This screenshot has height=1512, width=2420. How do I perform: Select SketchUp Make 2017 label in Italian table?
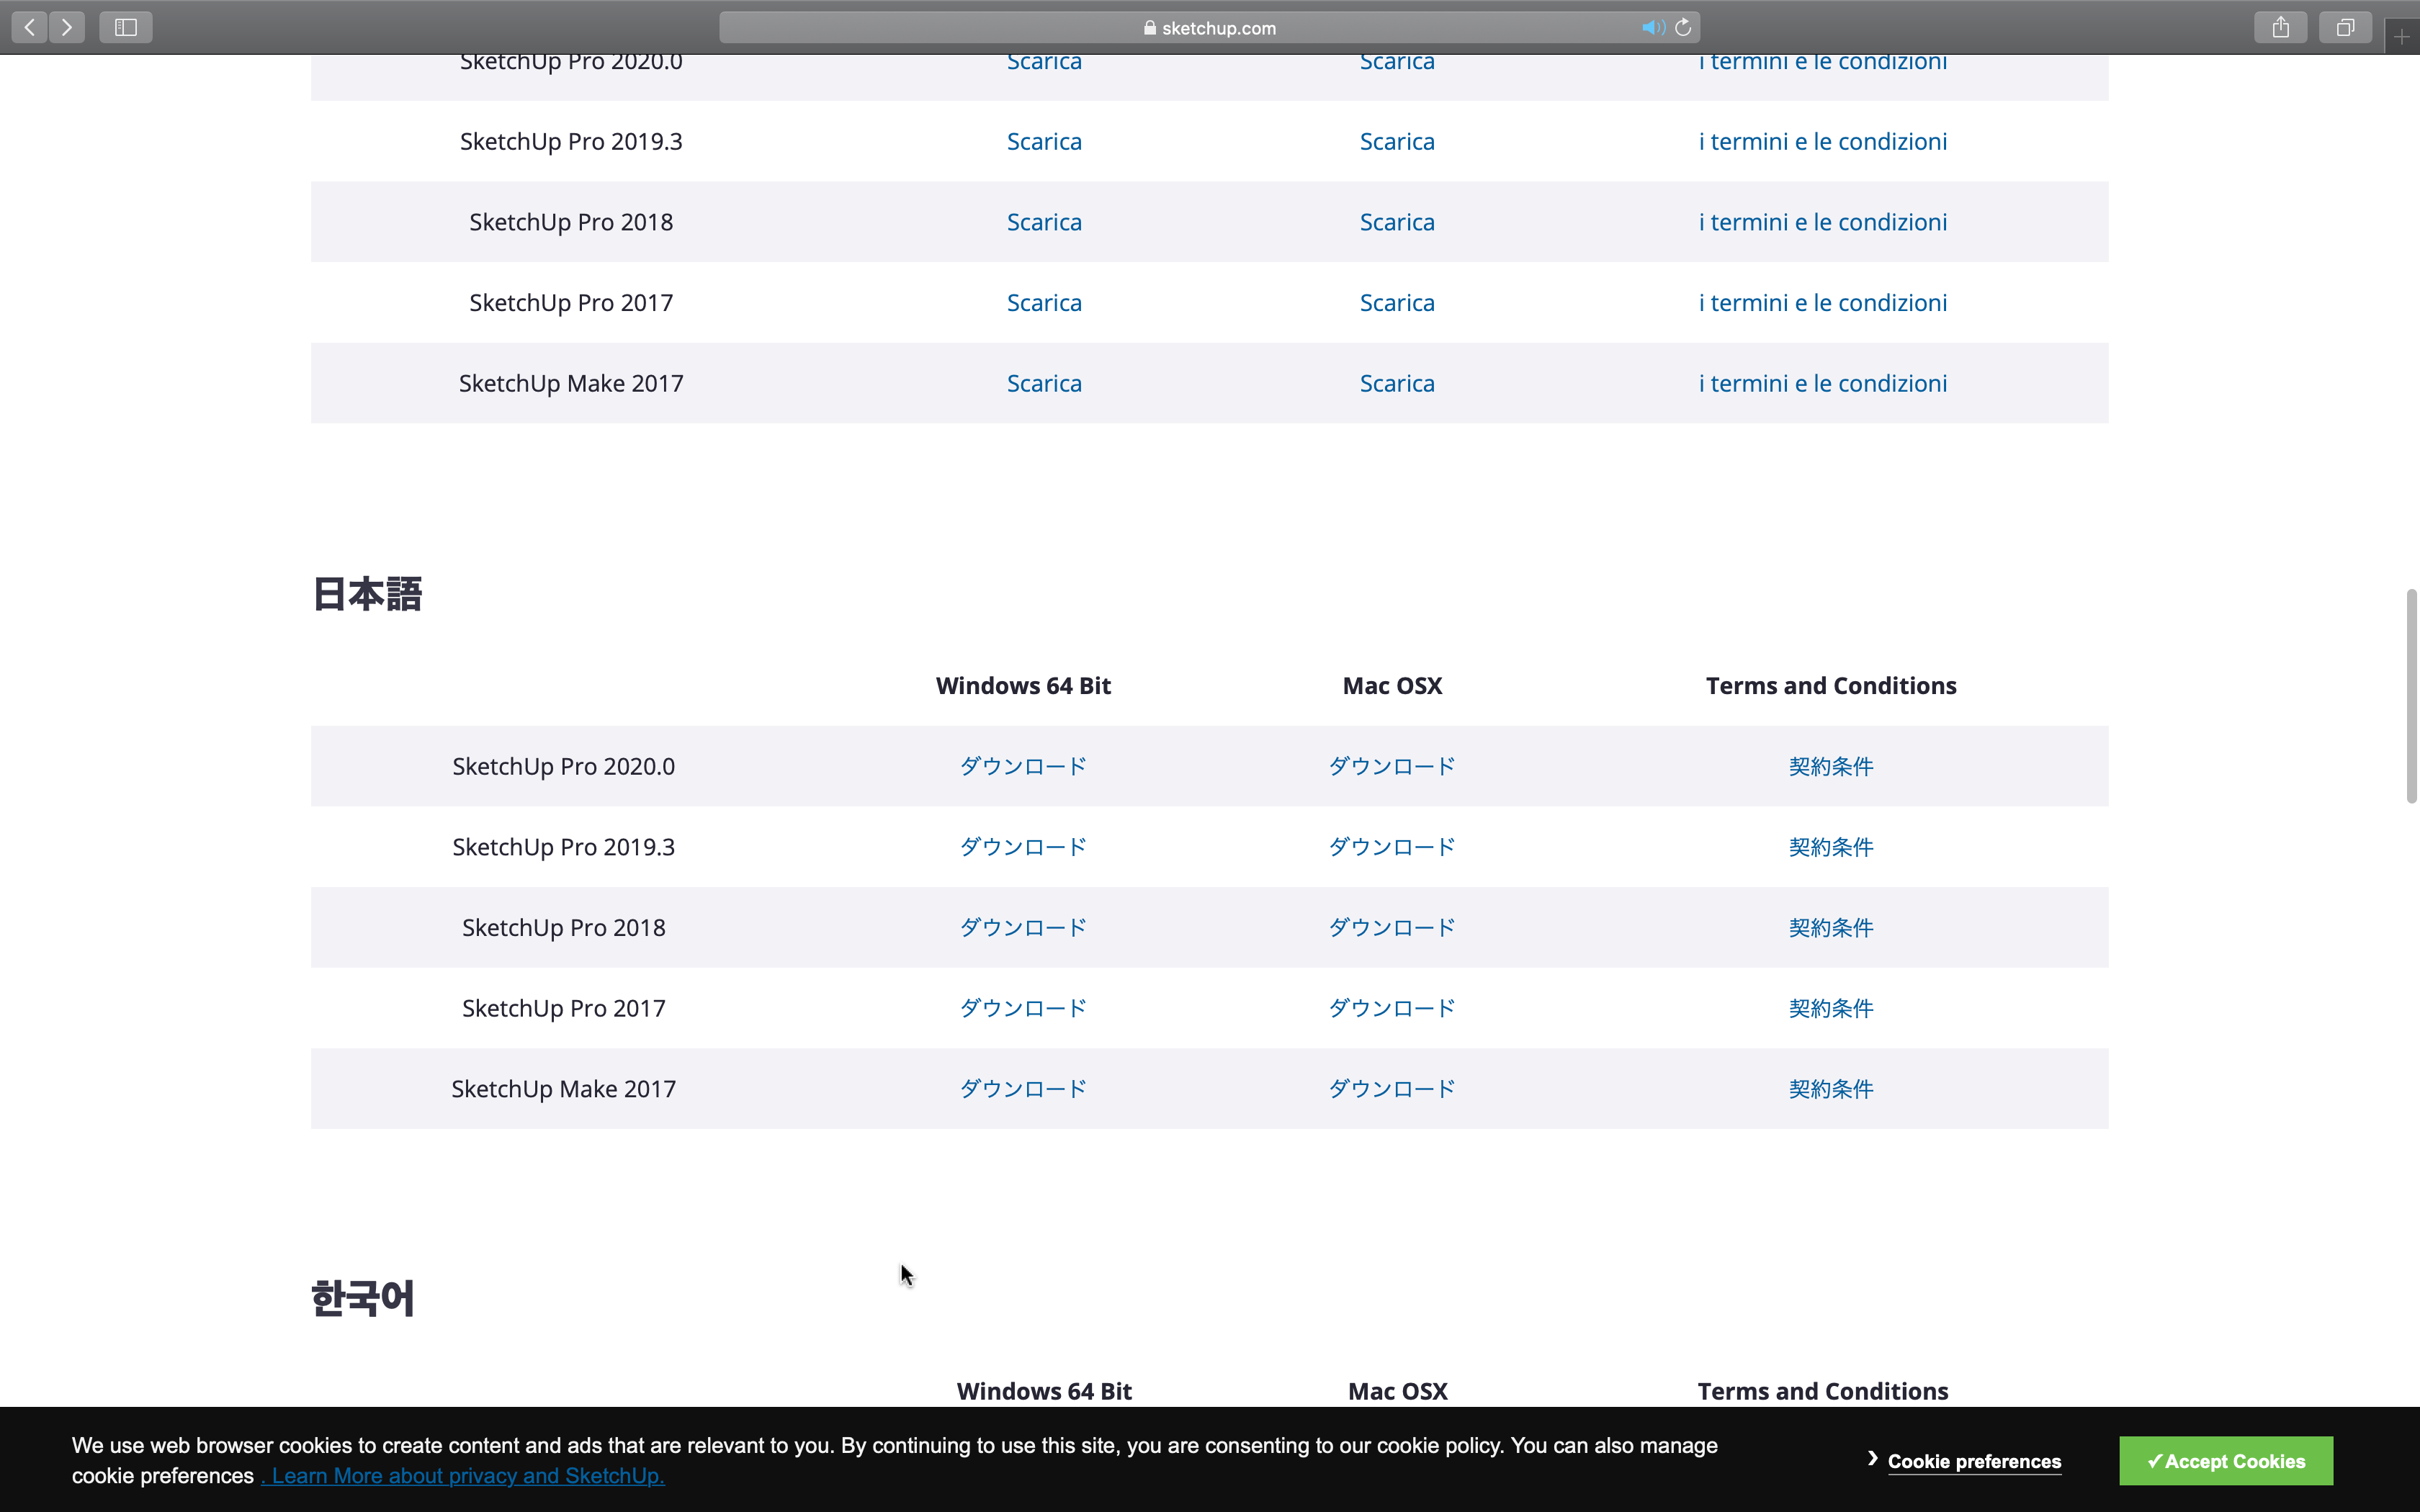[571, 383]
